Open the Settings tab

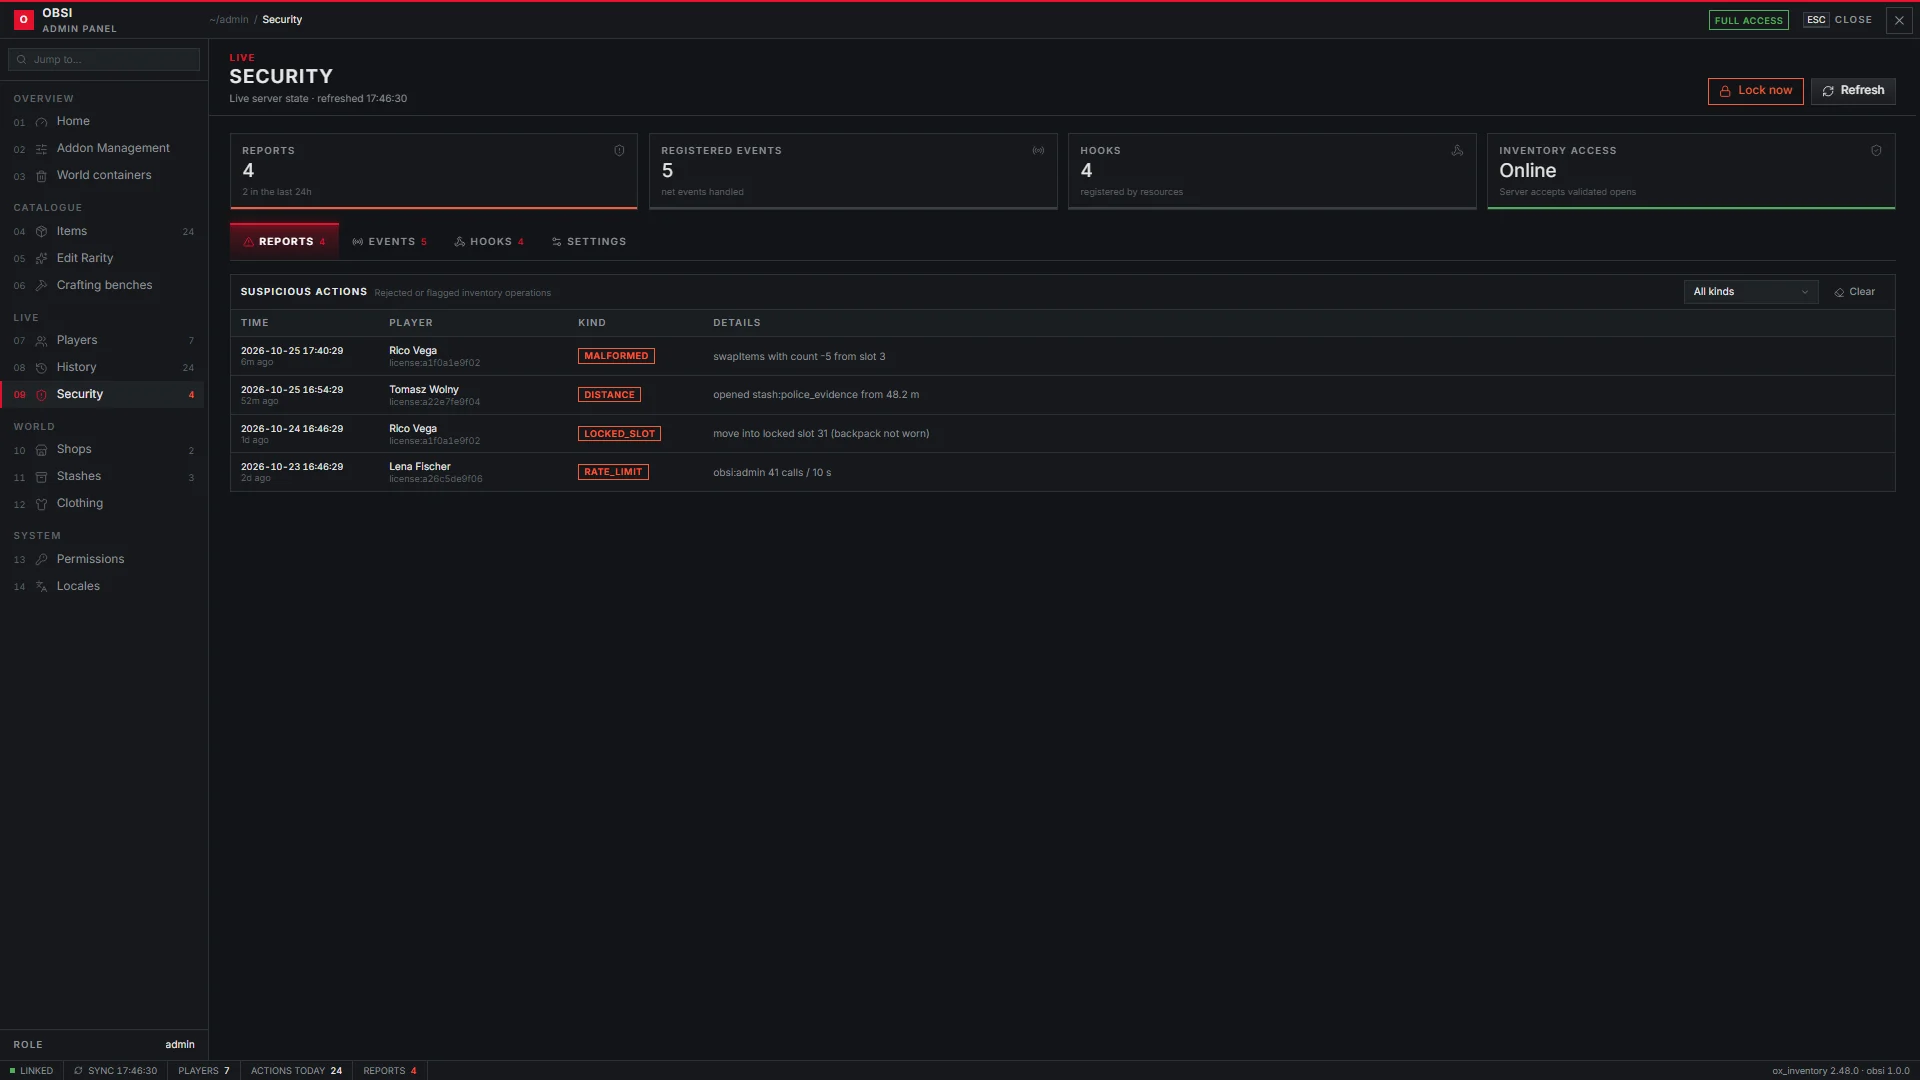click(589, 242)
